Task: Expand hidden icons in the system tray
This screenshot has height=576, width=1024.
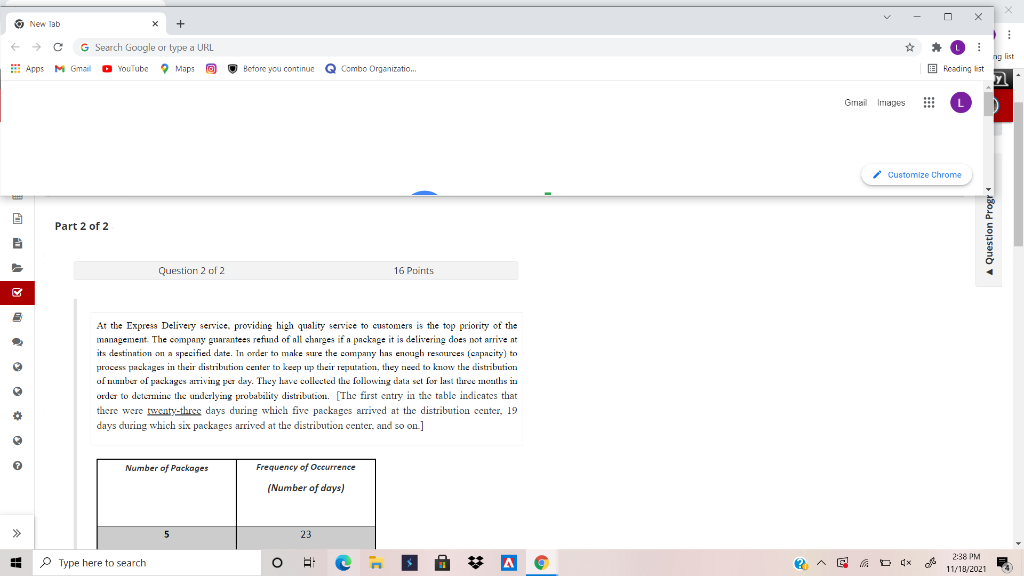Action: click(x=820, y=562)
